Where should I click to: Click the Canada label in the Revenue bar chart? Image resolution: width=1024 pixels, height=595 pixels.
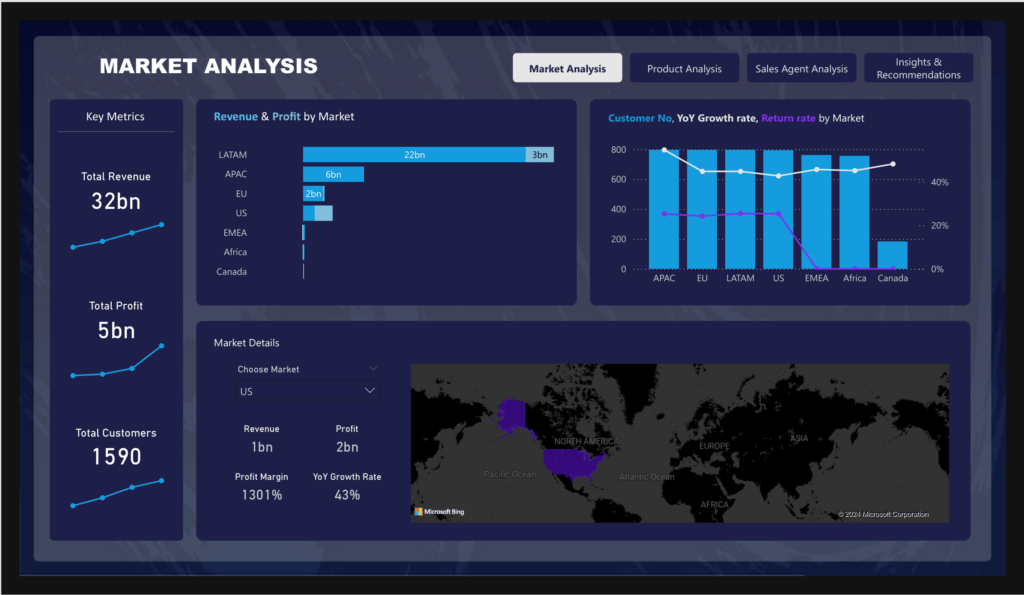pos(231,272)
